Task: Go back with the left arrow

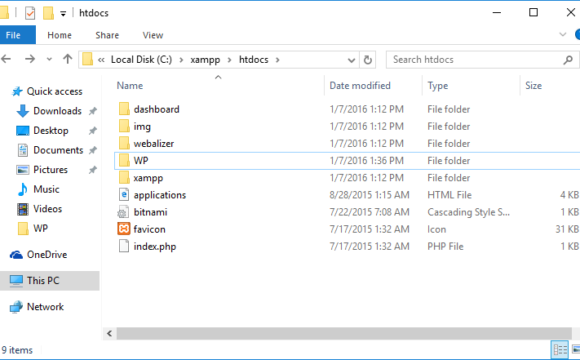Action: coord(6,59)
